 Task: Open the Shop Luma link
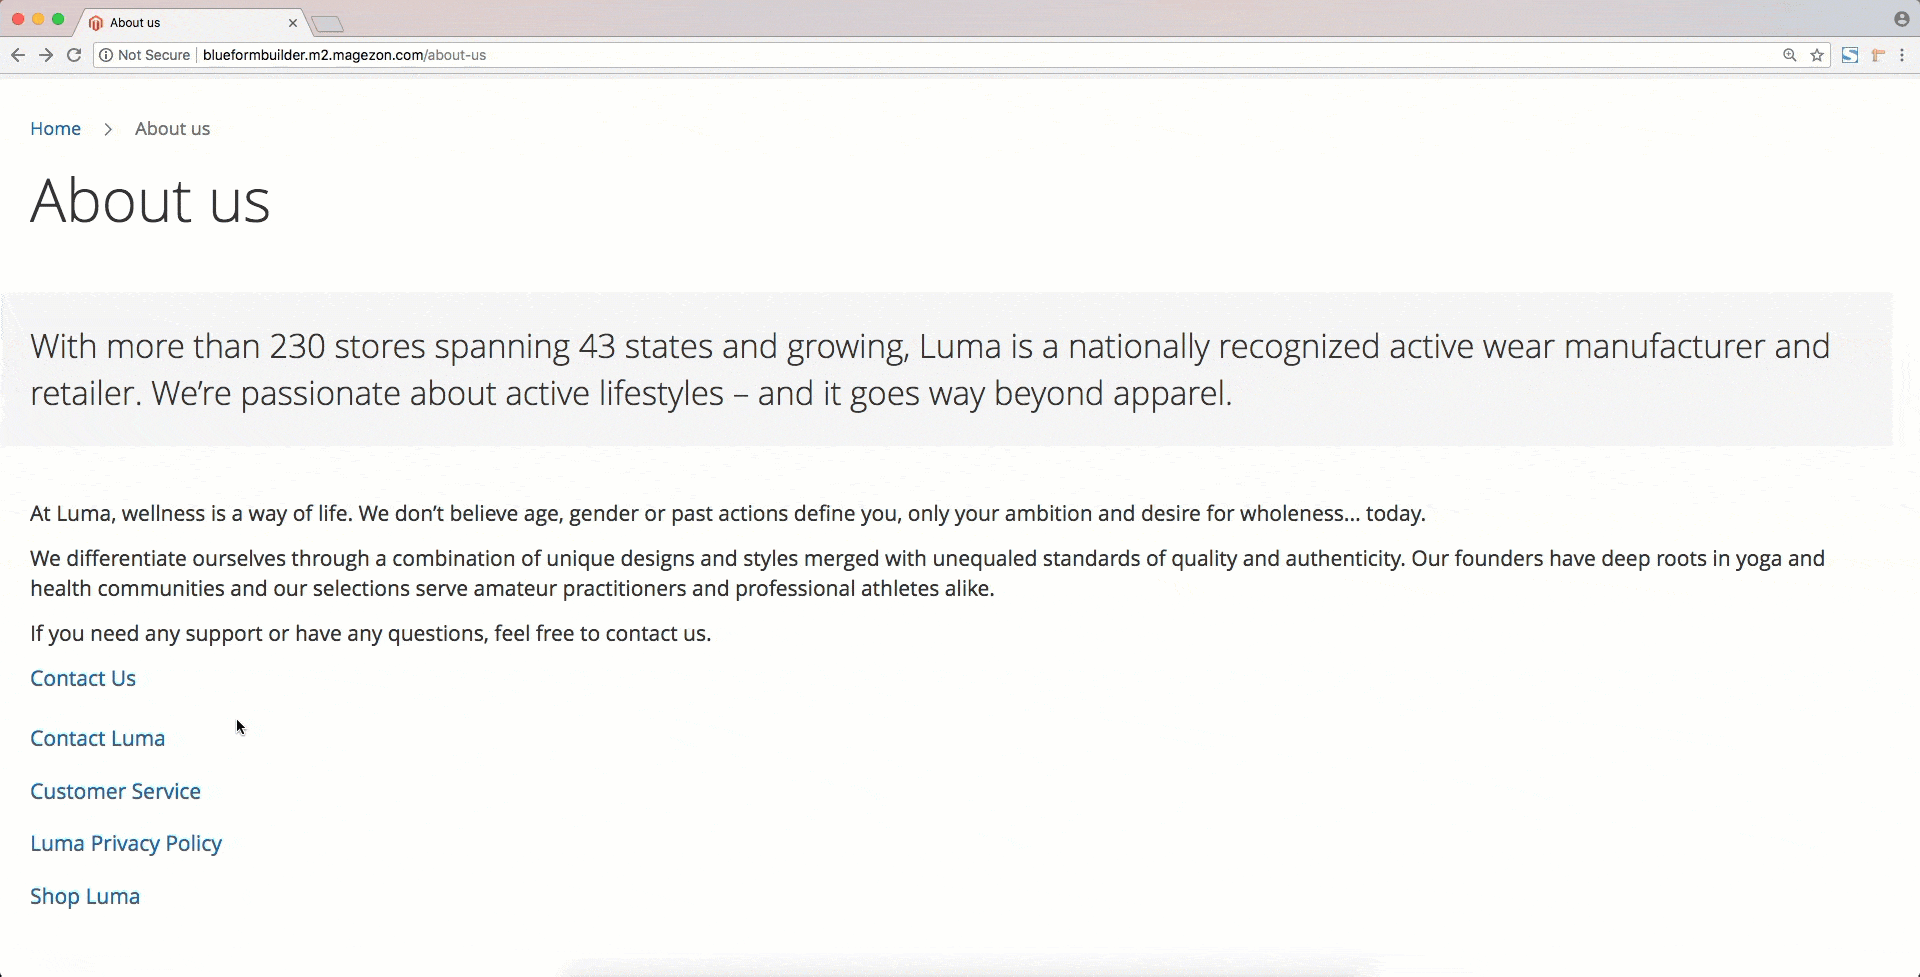coord(85,896)
